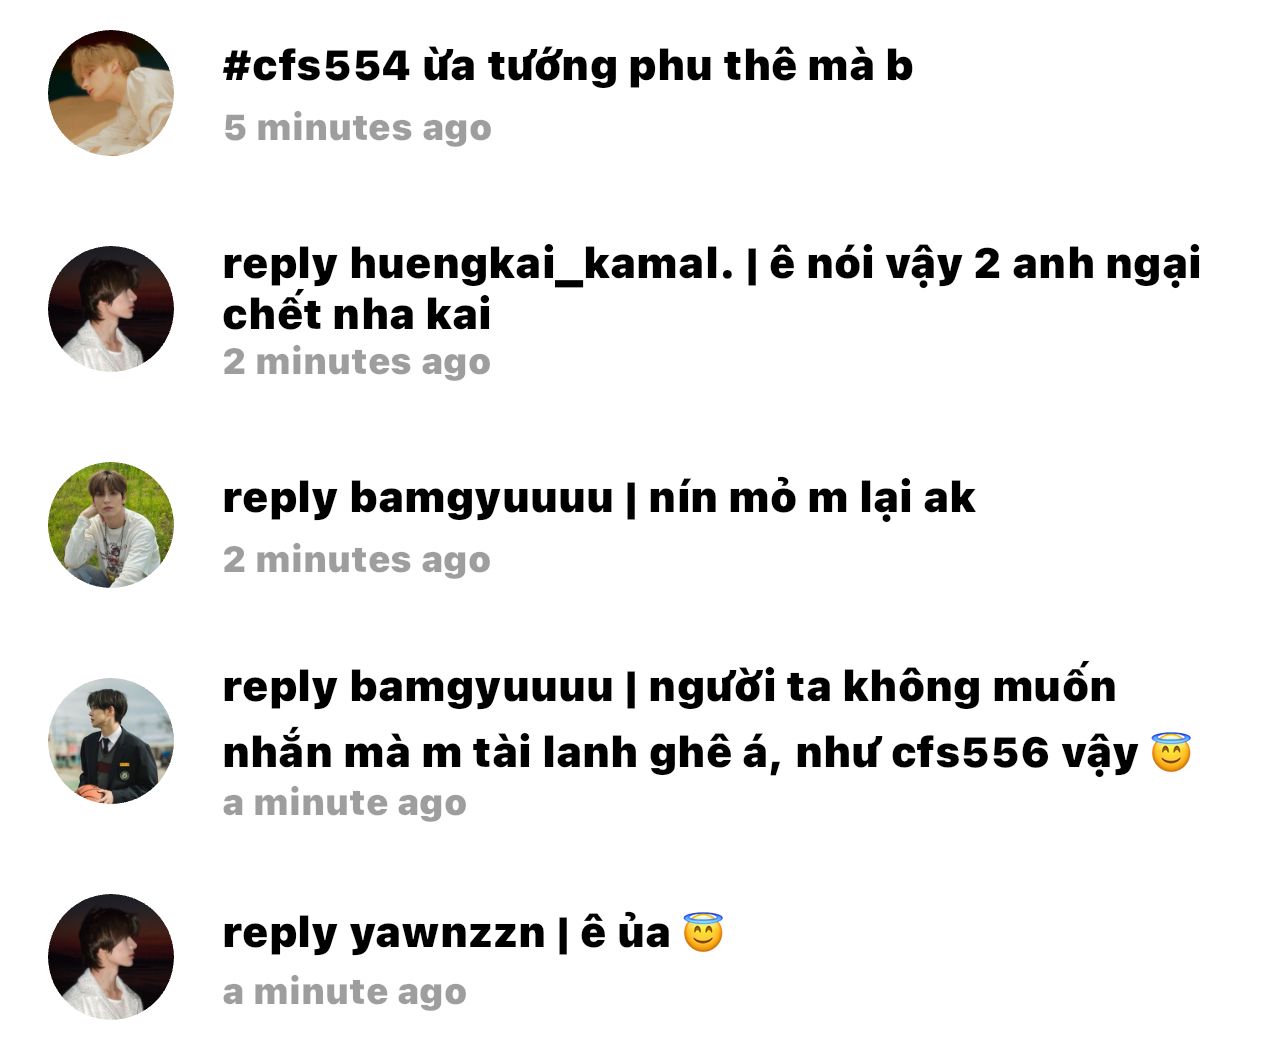
Task: Click bamgyuuuu in the 'nín mỏ' reply
Action: [481, 498]
